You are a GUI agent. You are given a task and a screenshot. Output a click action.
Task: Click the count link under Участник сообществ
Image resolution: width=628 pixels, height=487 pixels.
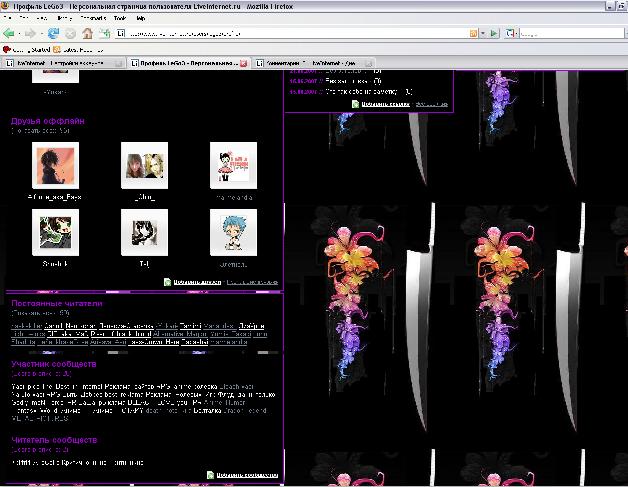click(x=41, y=374)
